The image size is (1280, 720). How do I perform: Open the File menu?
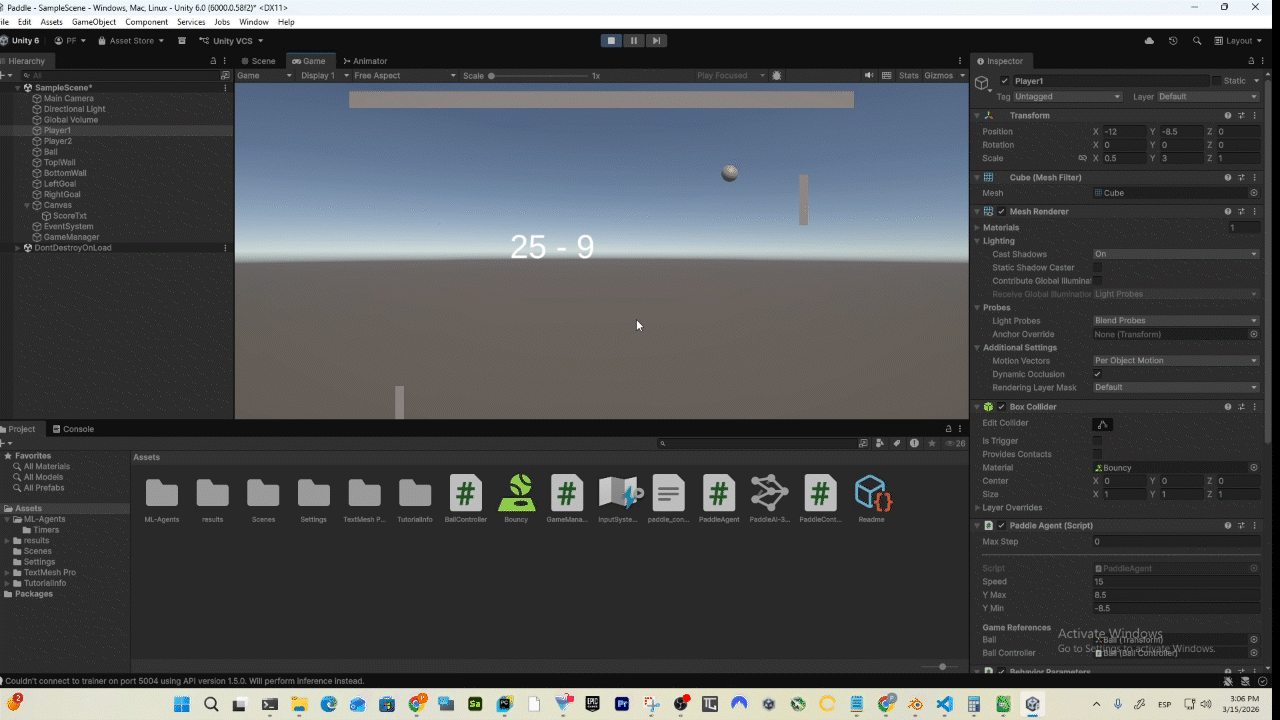pos(3,22)
